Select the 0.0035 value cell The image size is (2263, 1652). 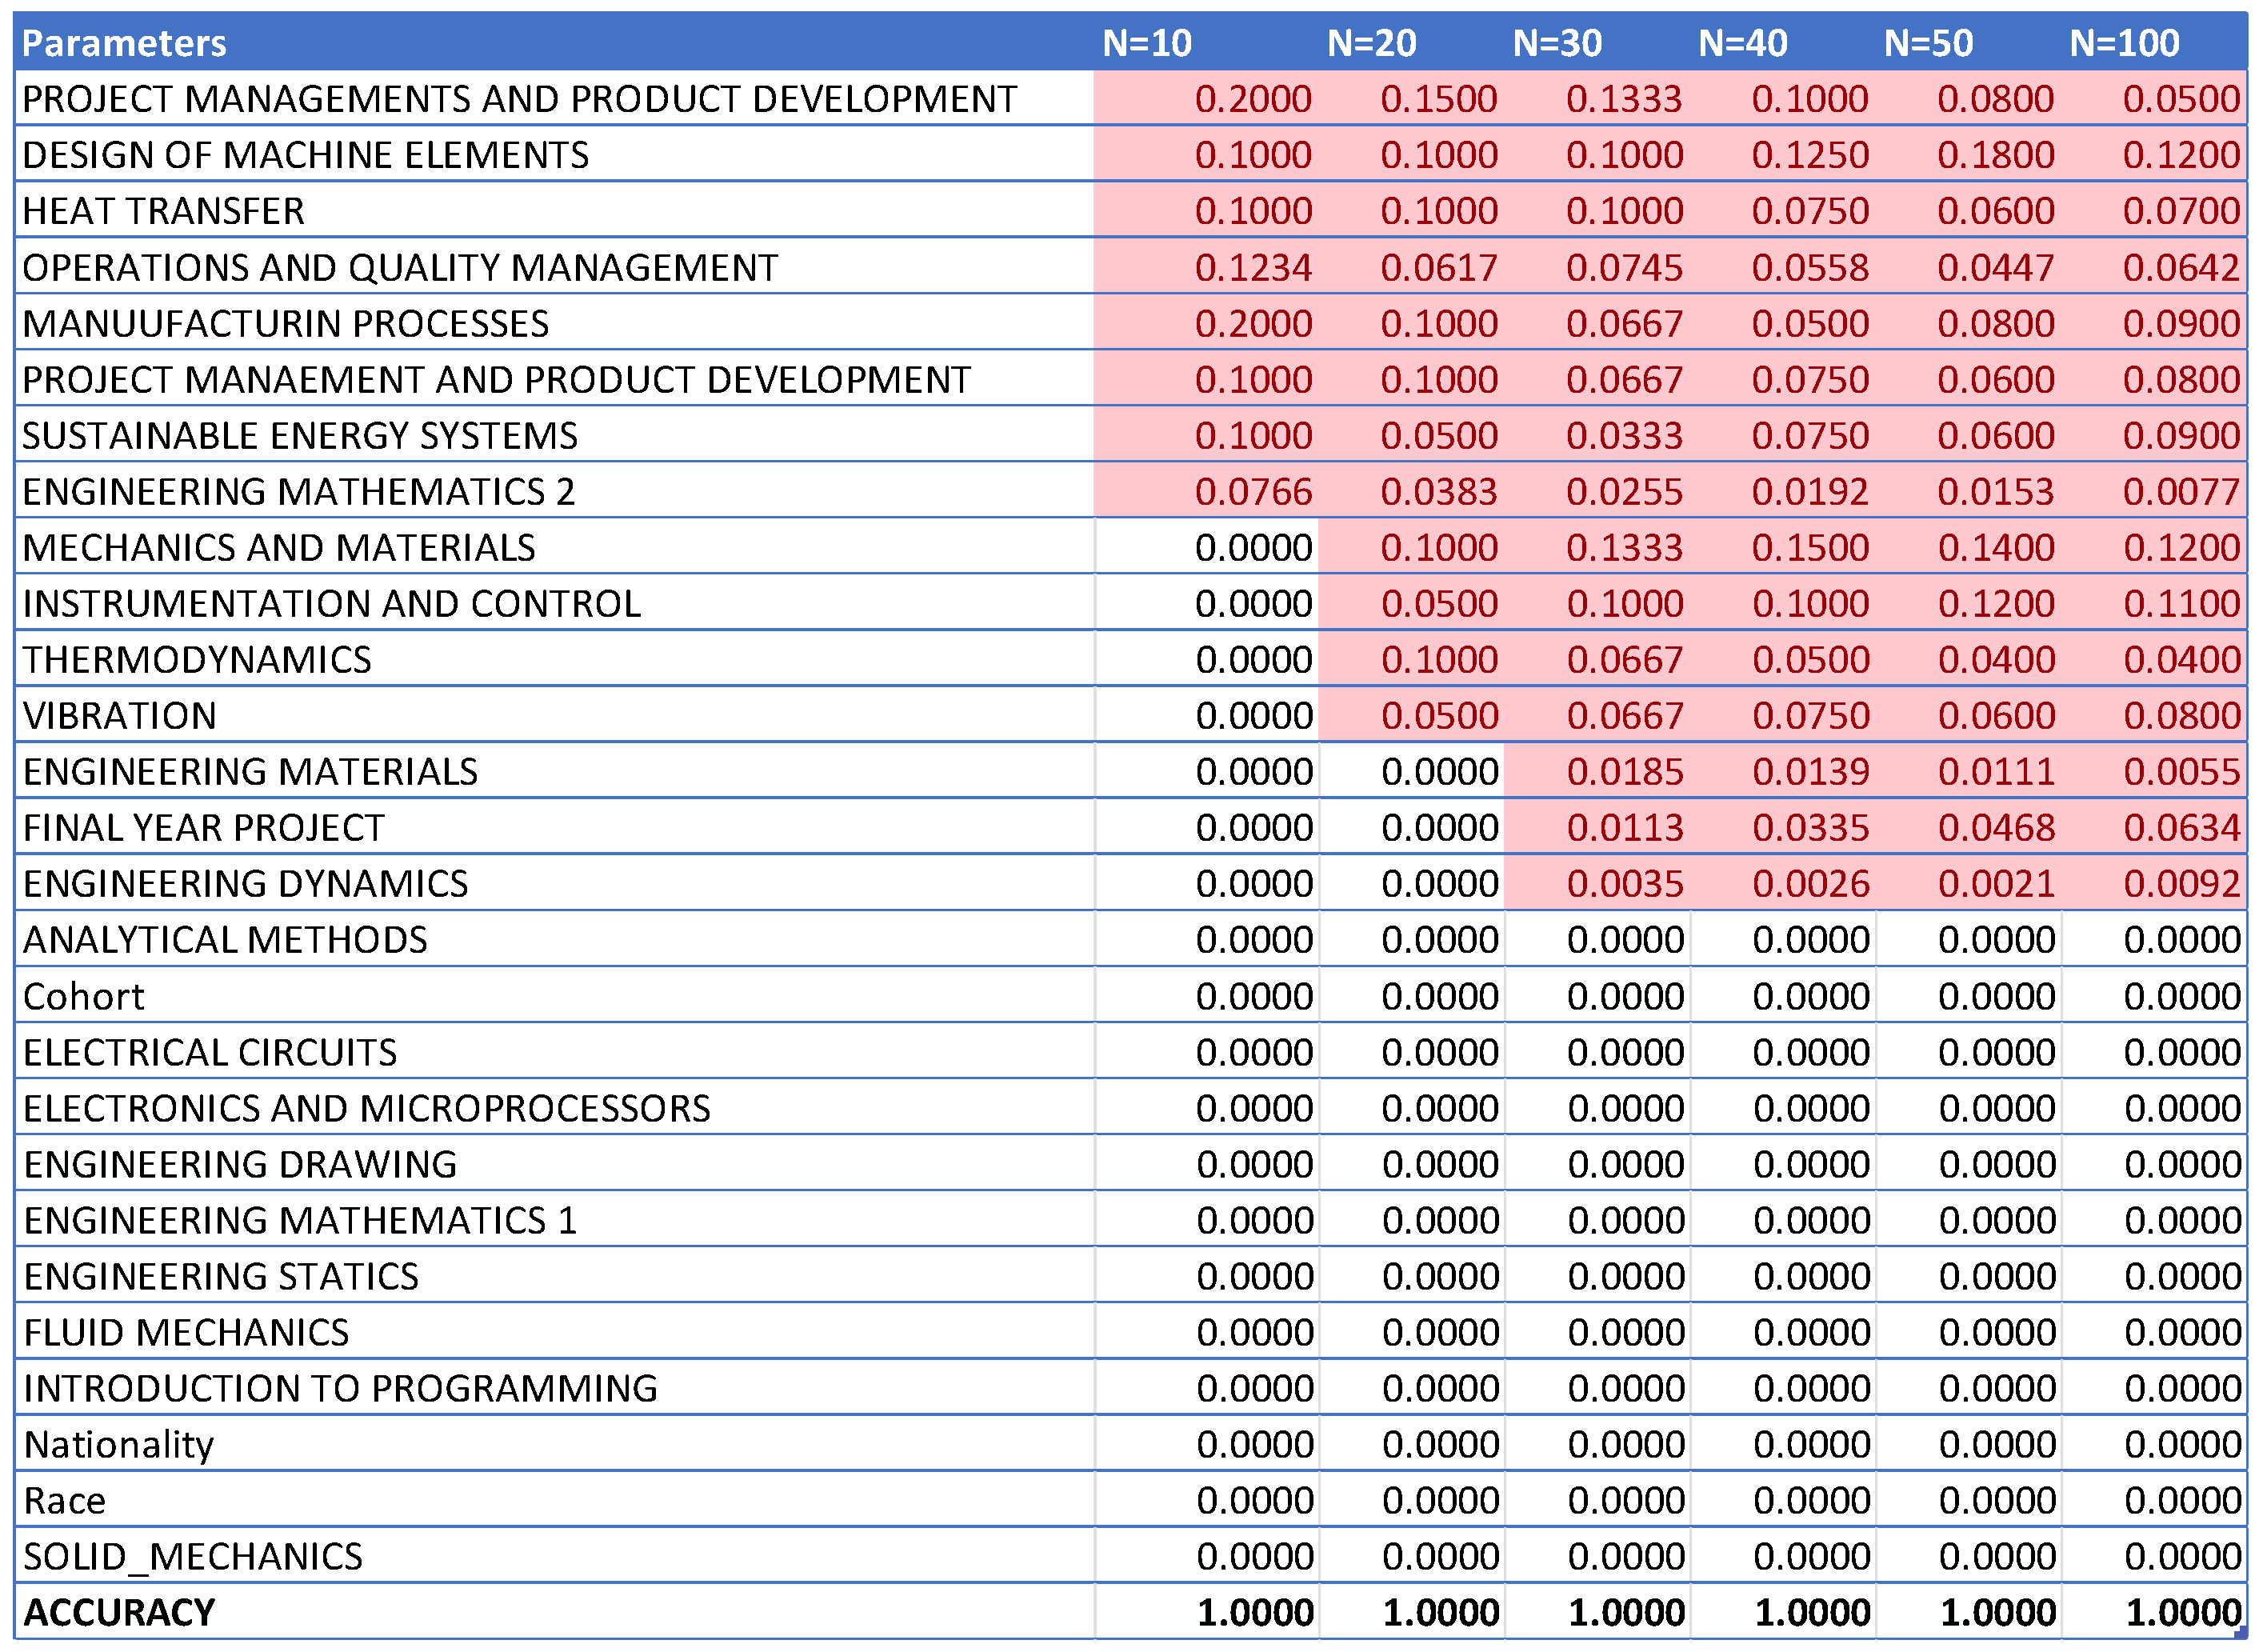pos(1624,884)
